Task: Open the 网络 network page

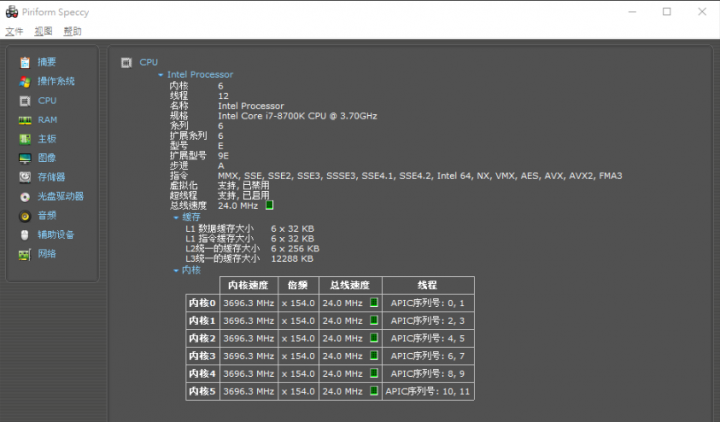Action: point(47,253)
